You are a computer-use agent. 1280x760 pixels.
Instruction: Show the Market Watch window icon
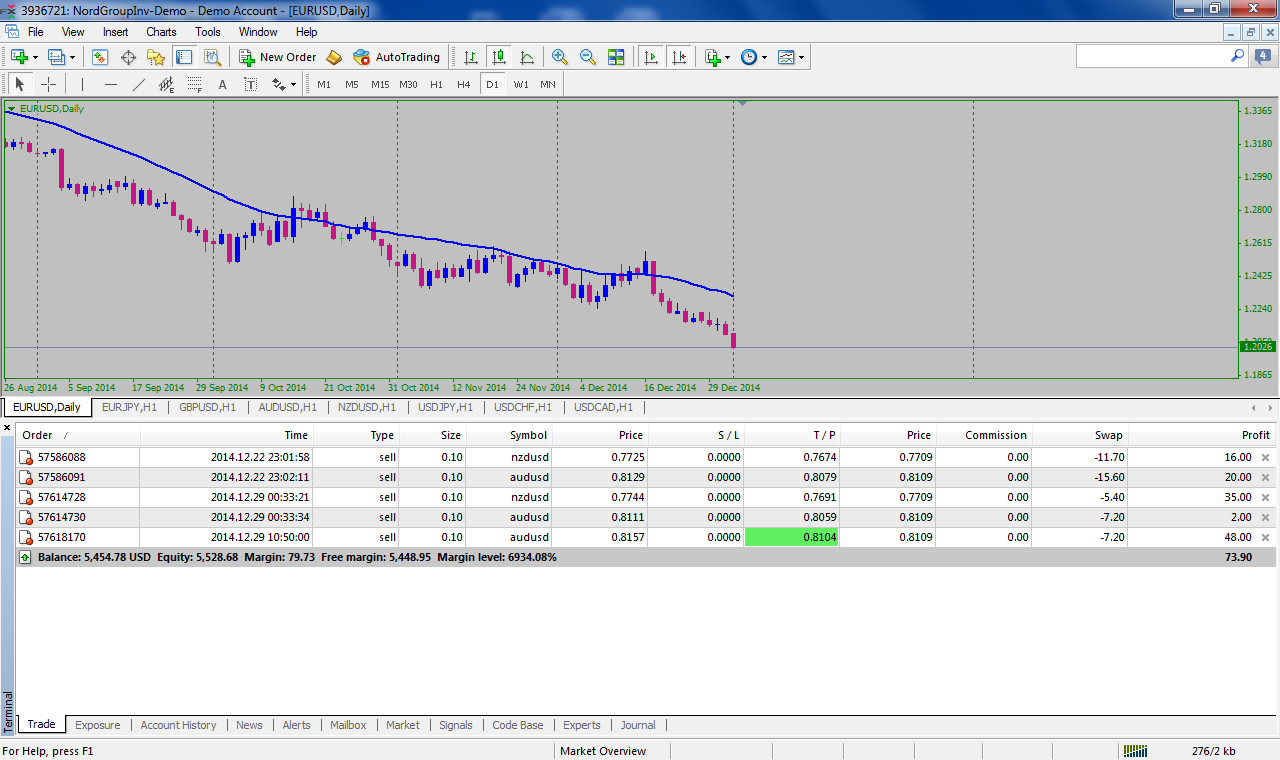pyautogui.click(x=100, y=57)
